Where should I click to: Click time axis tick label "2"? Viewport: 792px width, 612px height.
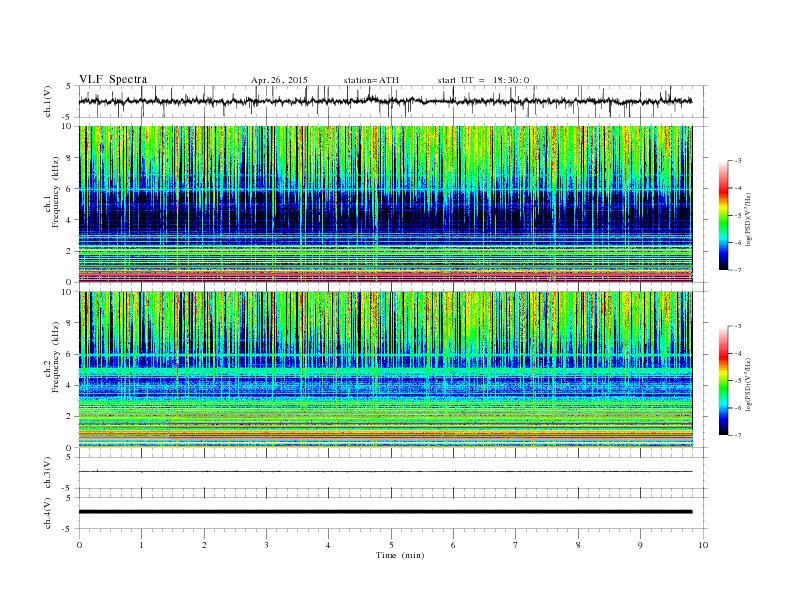(204, 545)
